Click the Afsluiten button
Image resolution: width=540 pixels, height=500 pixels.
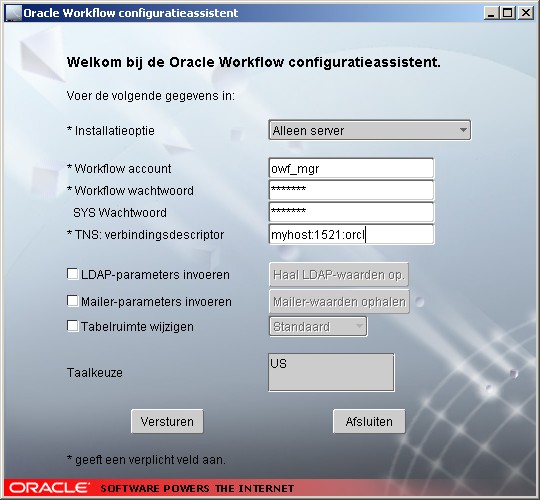point(369,421)
